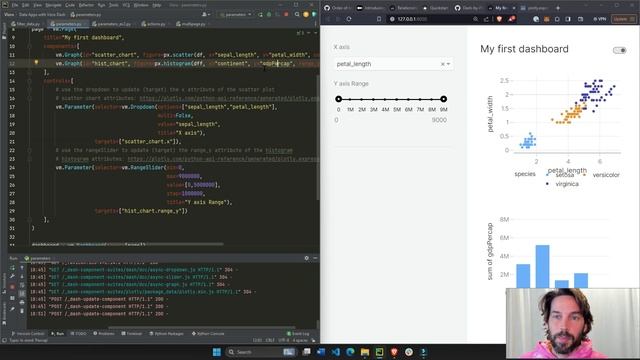Click the Debug button in PyCharm toolbar

pos(269,15)
